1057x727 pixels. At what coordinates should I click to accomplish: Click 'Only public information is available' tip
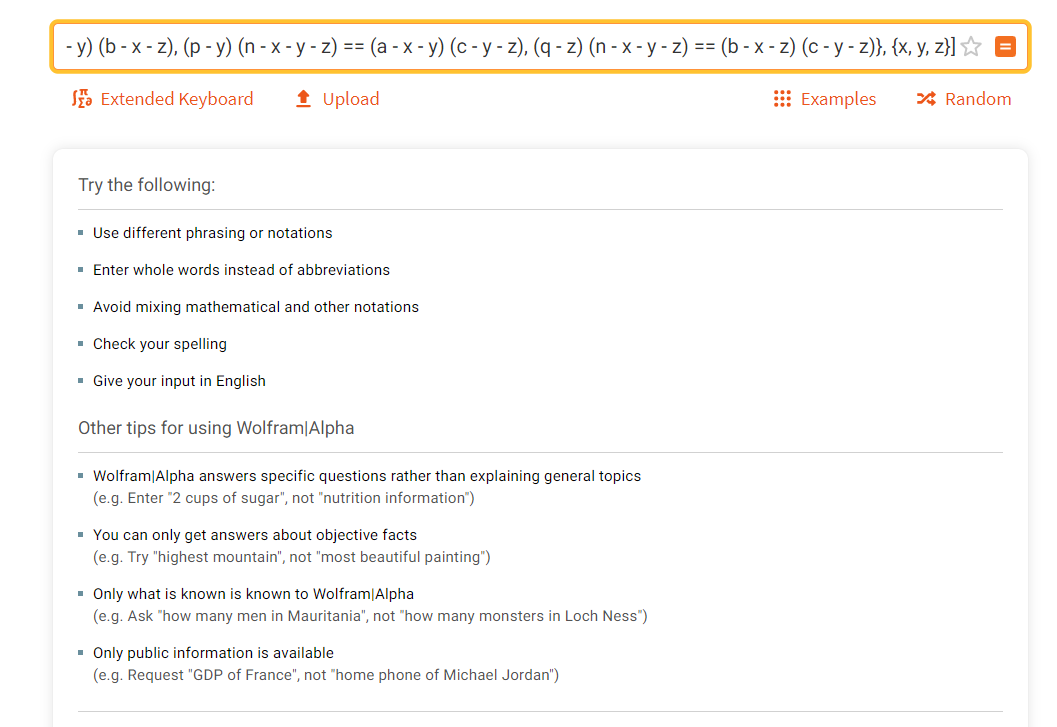click(213, 653)
